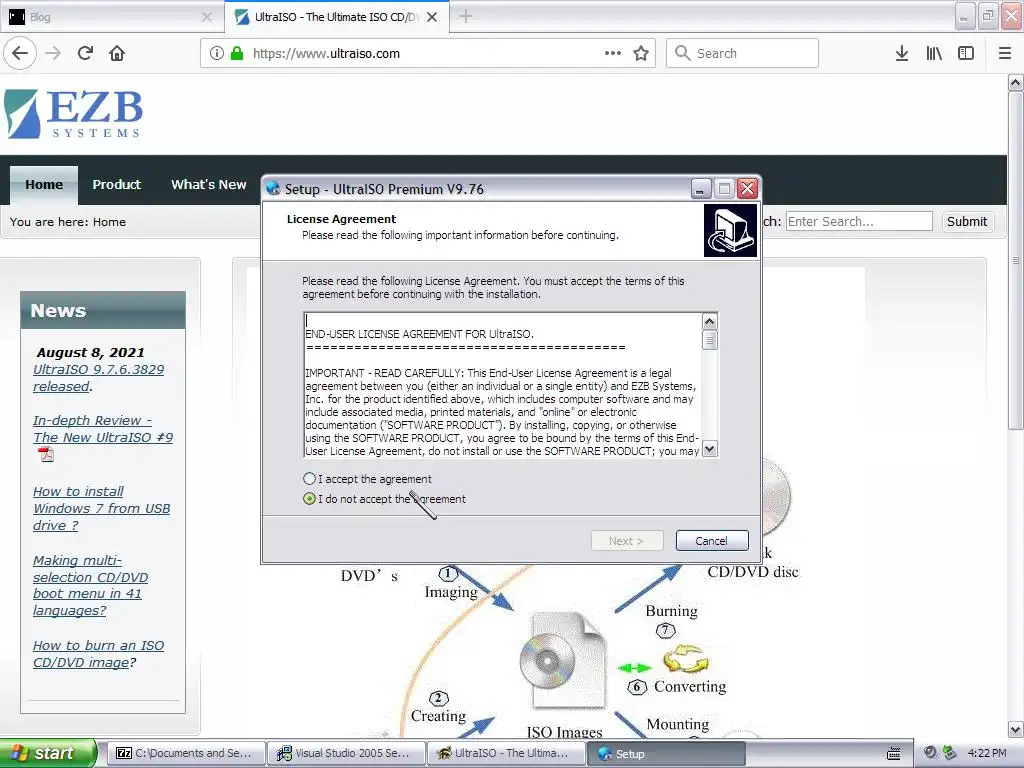
Task: Click the green padlock security icon
Action: [x=237, y=53]
